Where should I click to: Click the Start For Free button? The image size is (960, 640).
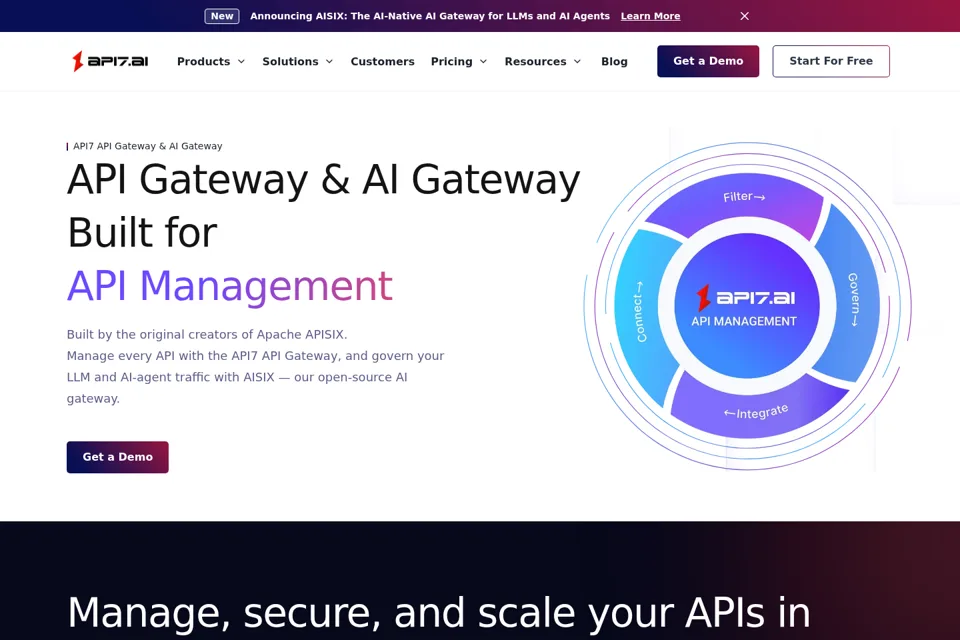pos(831,61)
